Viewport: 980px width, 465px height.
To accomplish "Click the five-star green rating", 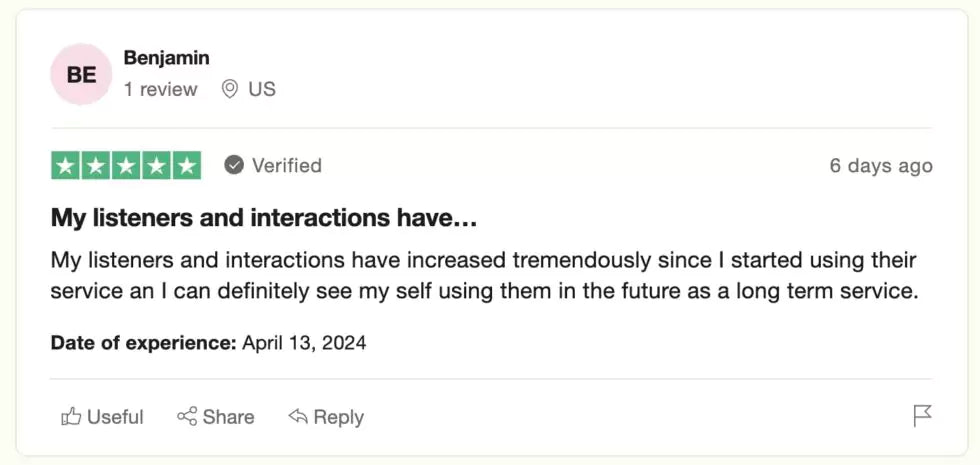I will click(x=126, y=166).
